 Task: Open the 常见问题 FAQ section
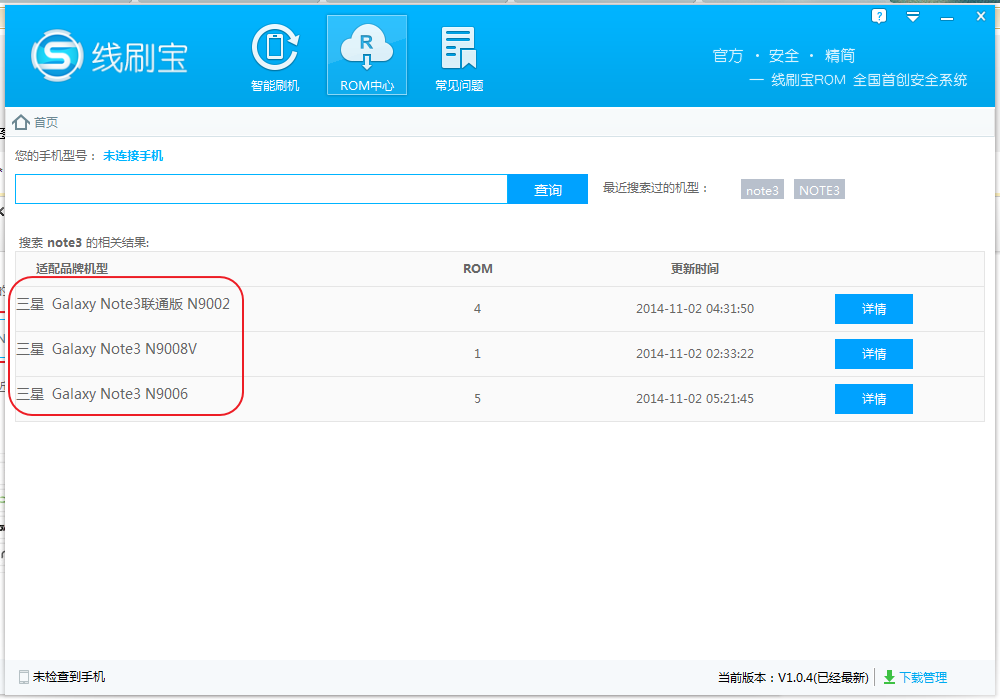[459, 57]
